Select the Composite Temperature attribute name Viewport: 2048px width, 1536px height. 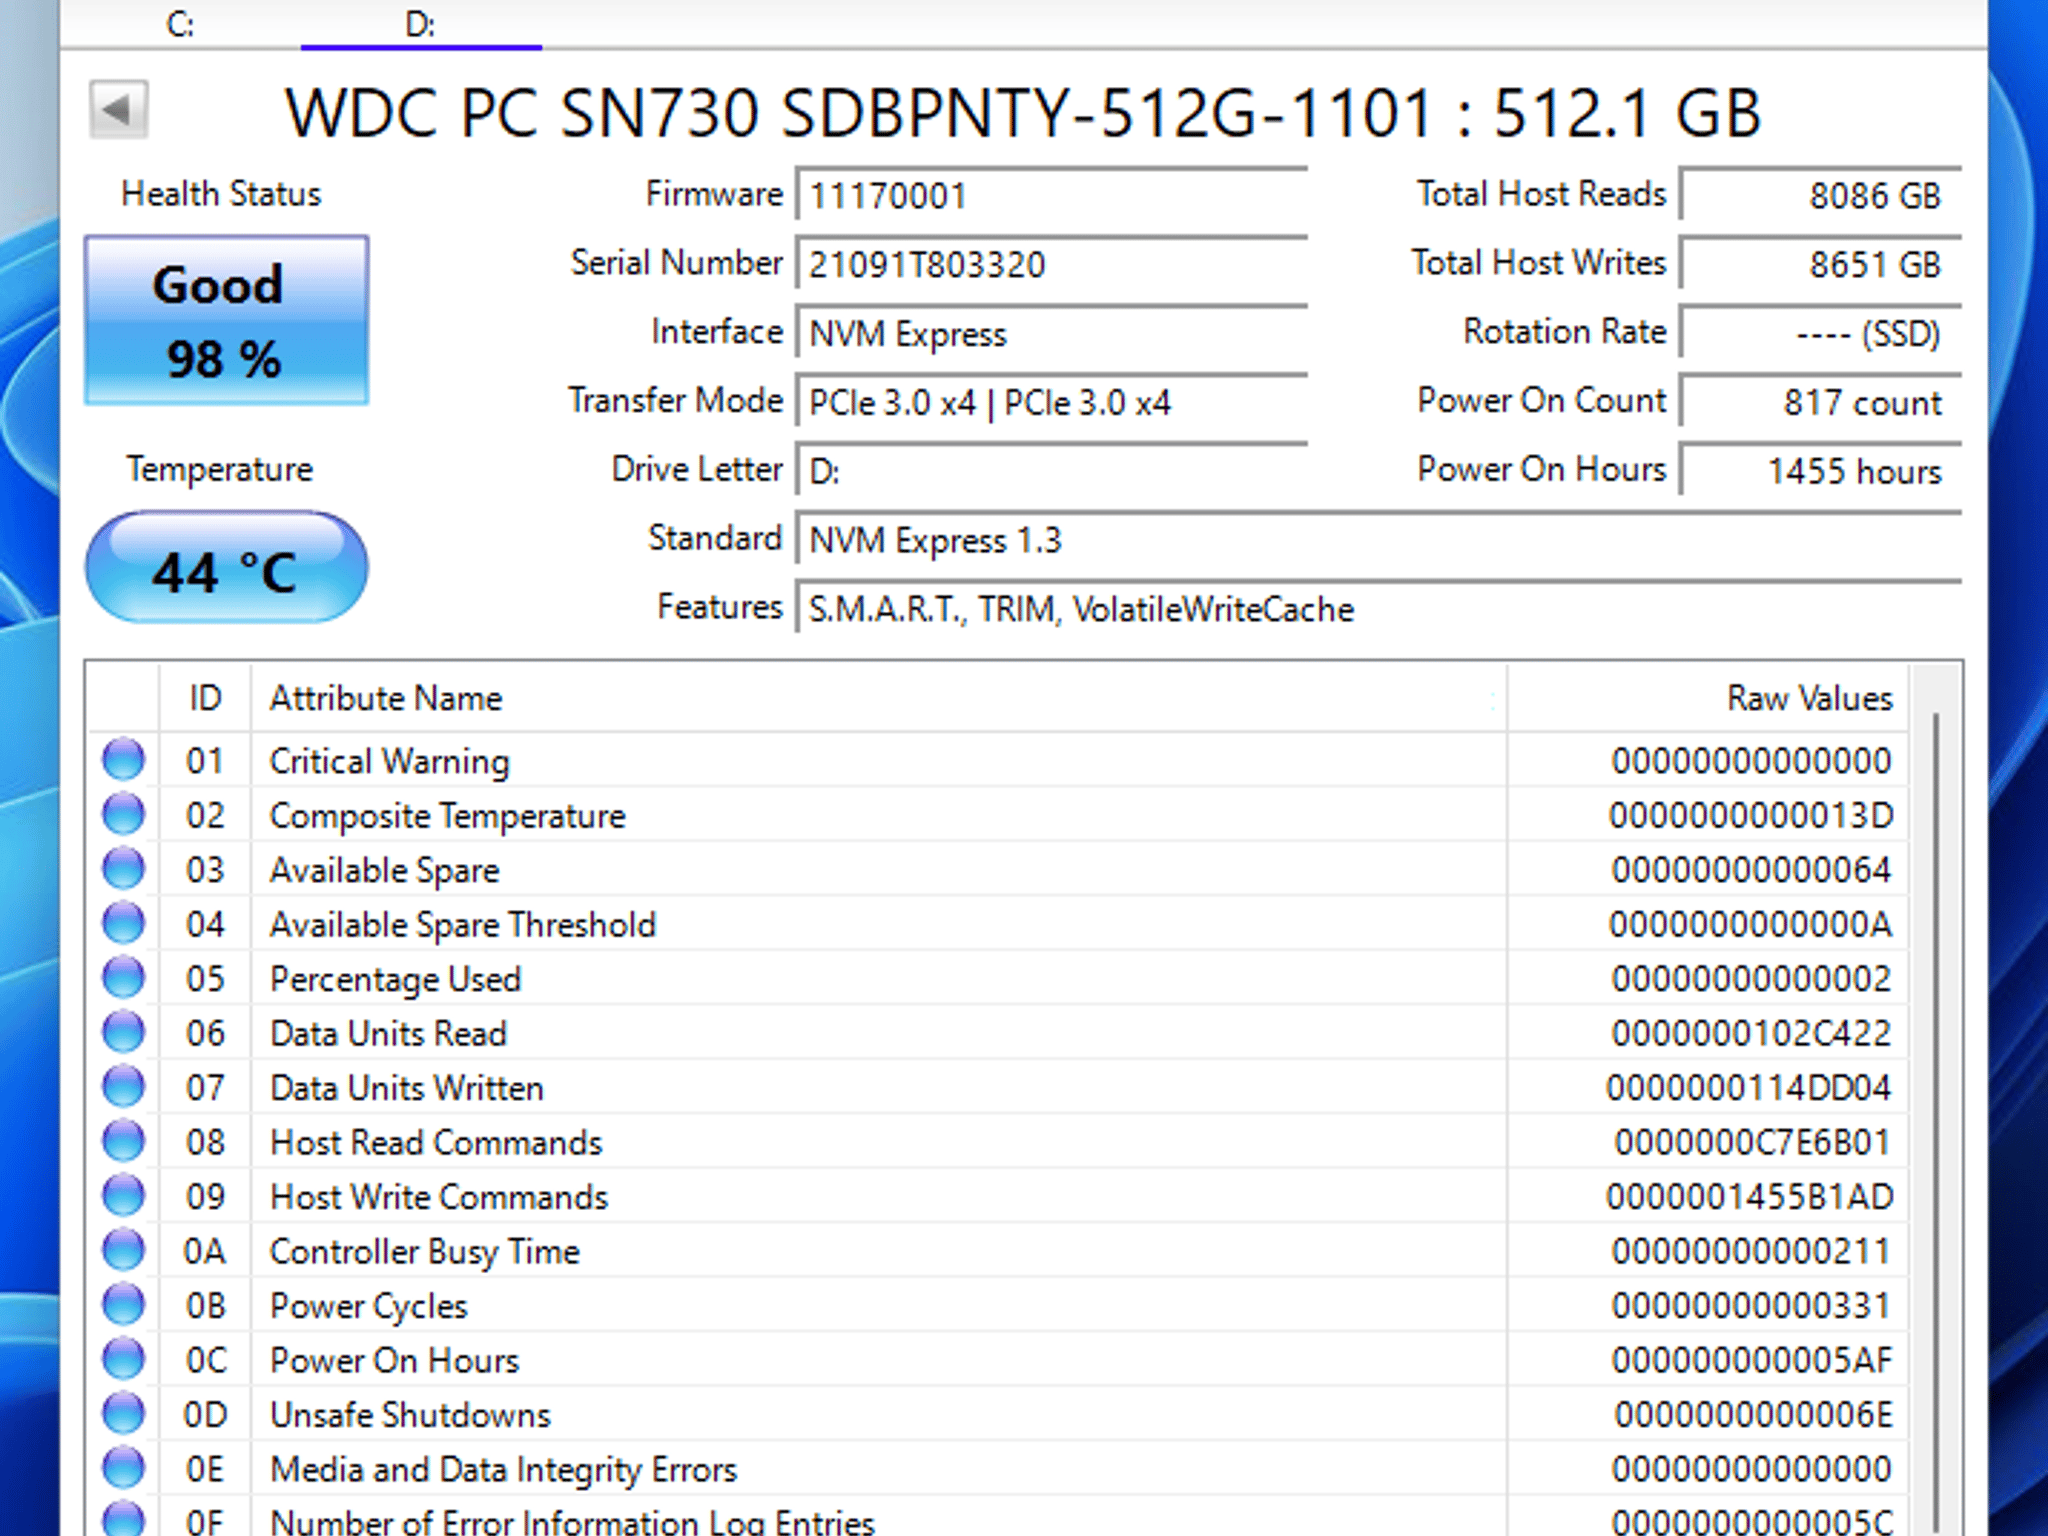click(448, 816)
